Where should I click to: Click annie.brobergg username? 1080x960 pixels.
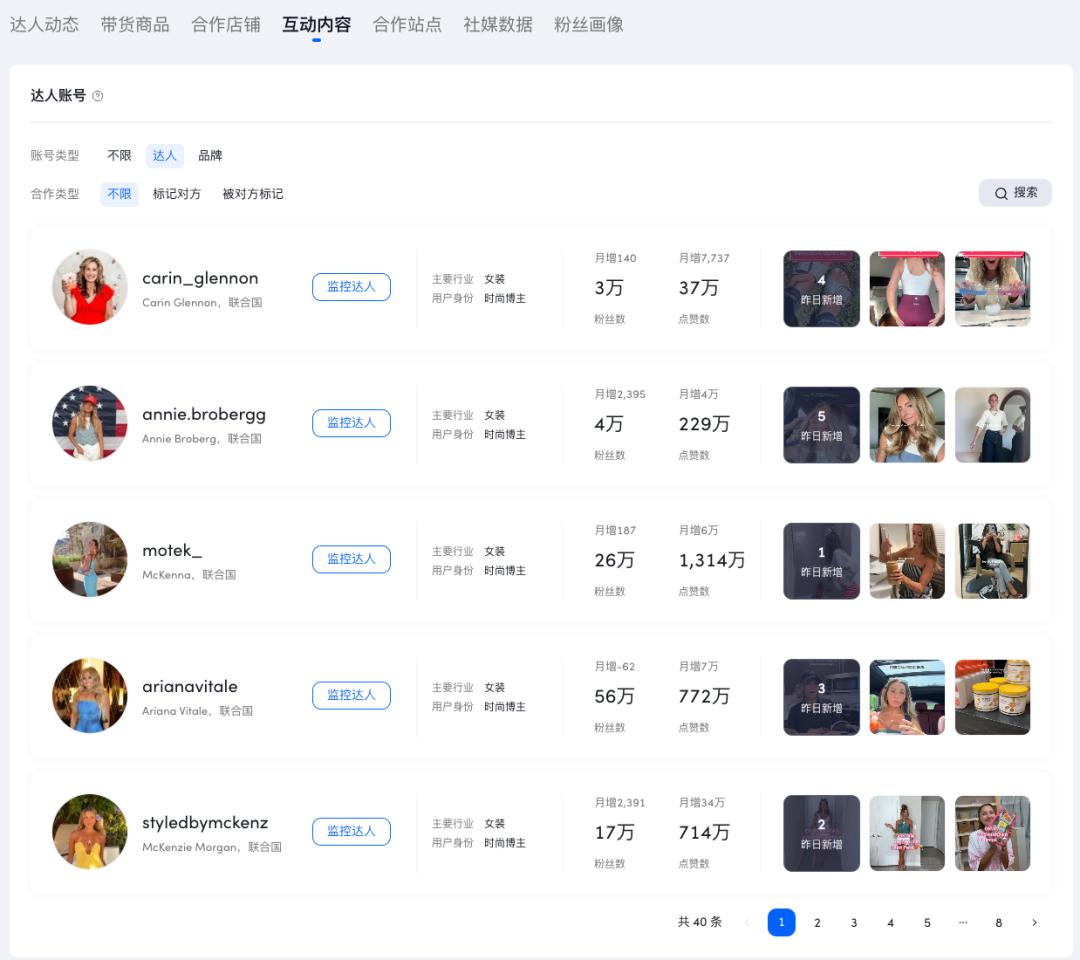click(x=204, y=415)
